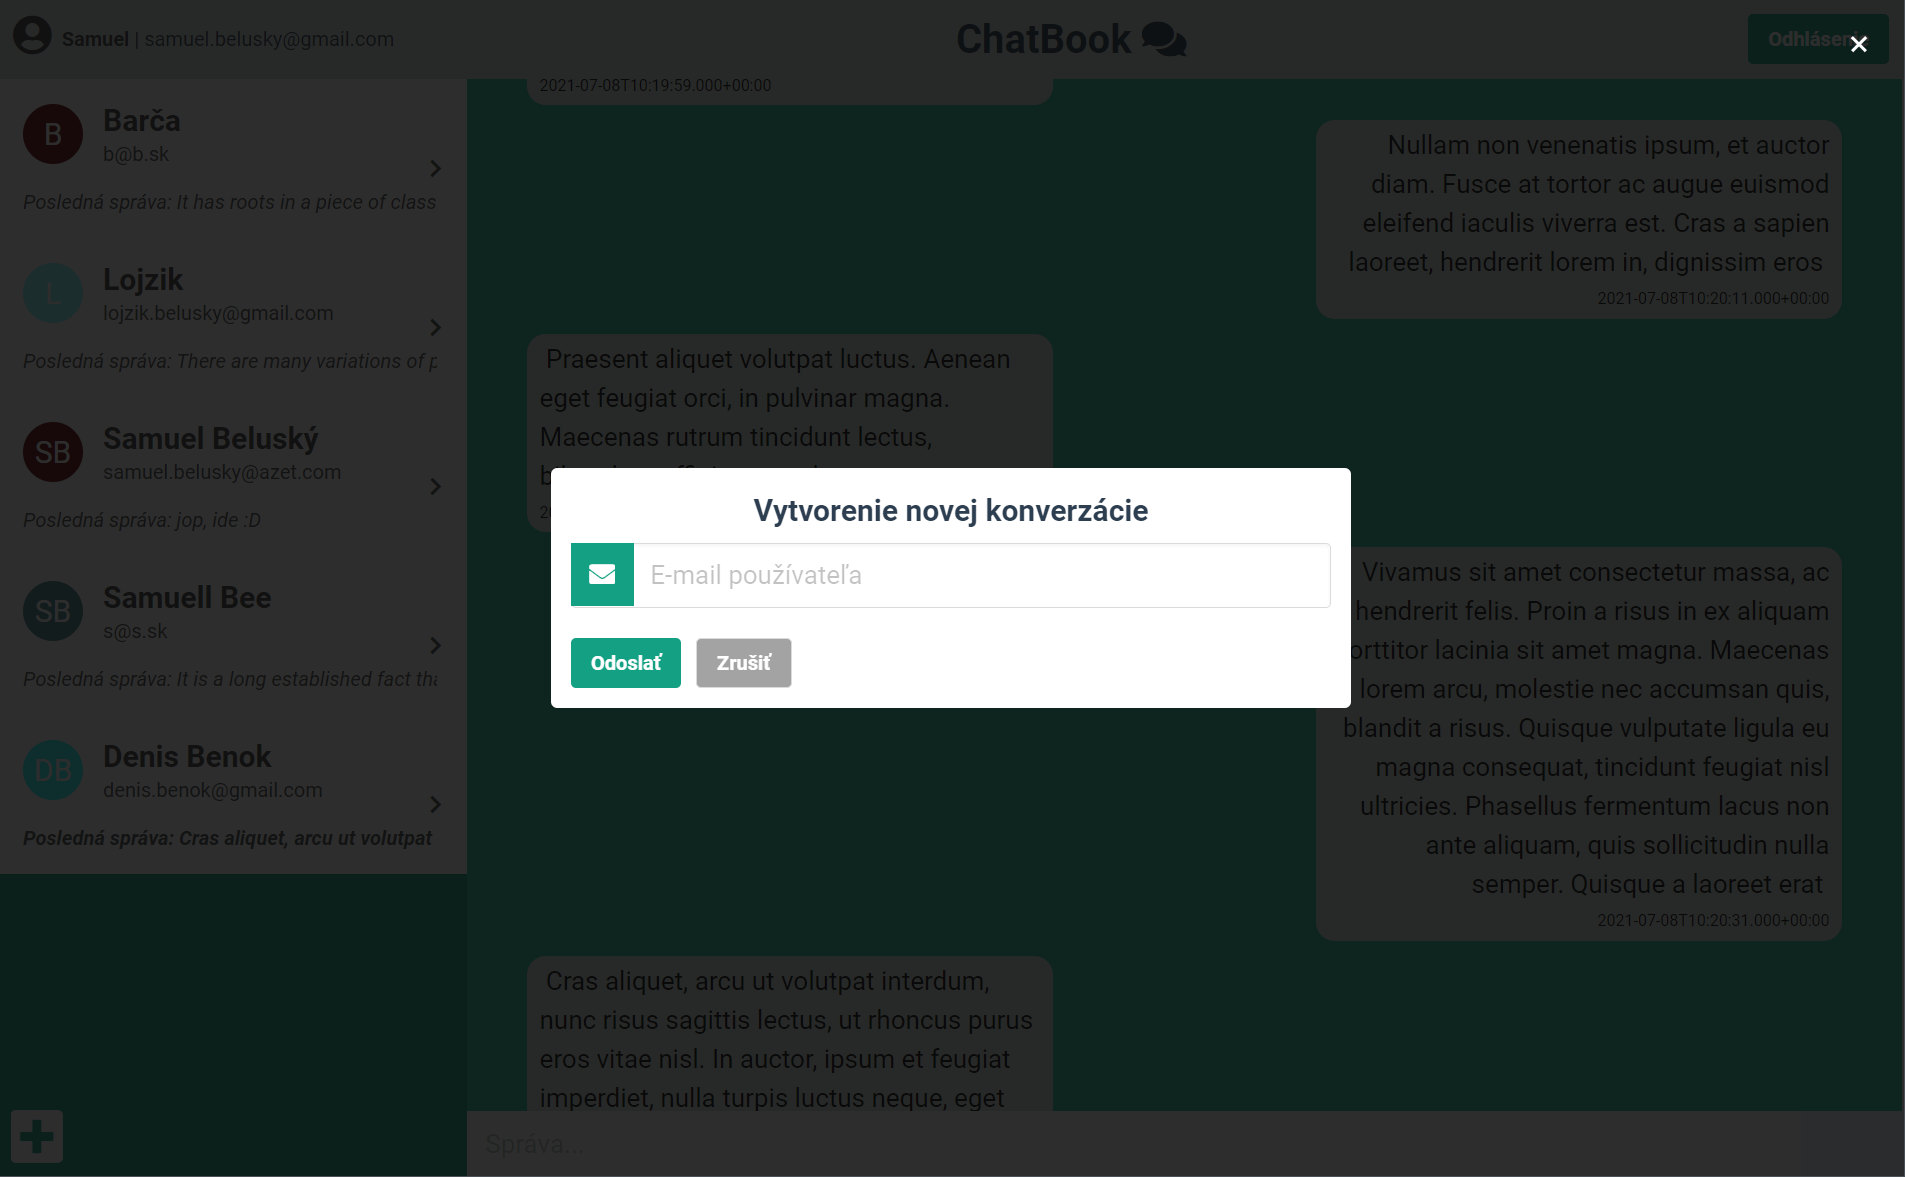Select the Denis Benok contact name
The height and width of the screenshot is (1177, 1905).
[187, 757]
